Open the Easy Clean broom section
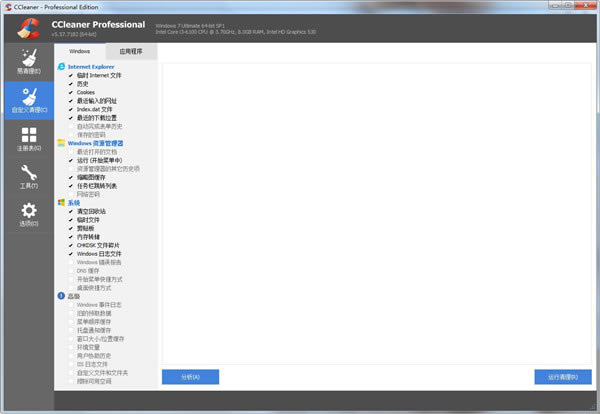Screen dimensions: 600x414 click(29, 62)
